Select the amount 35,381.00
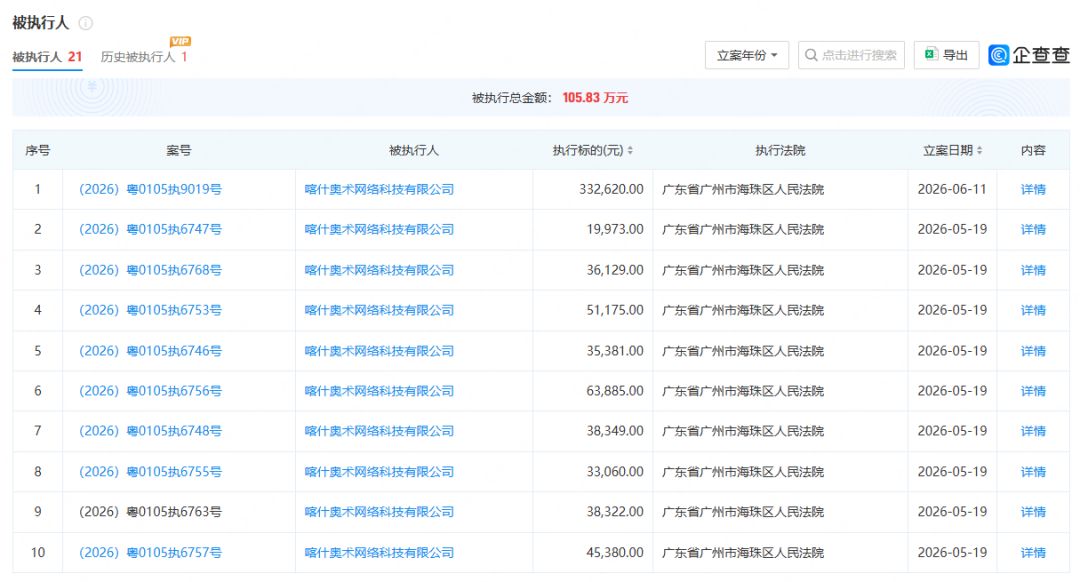This screenshot has height=582, width=1080. pos(615,351)
